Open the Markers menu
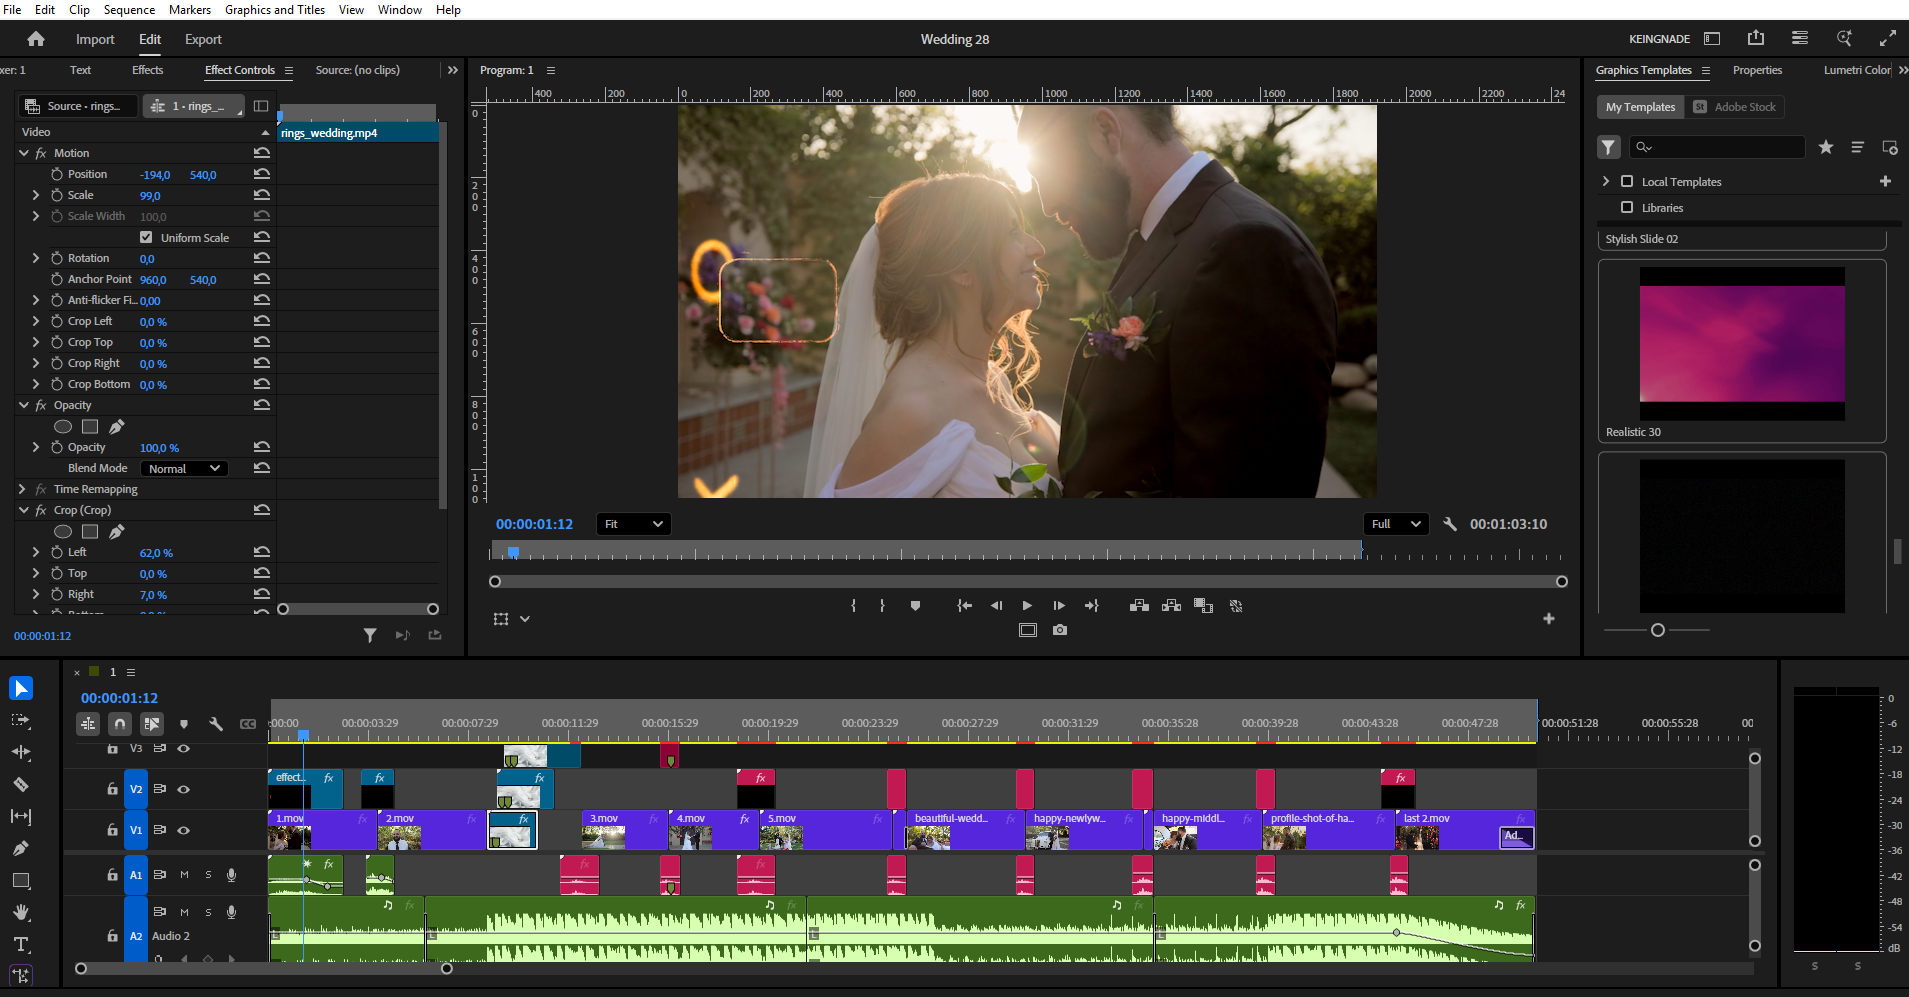 190,10
